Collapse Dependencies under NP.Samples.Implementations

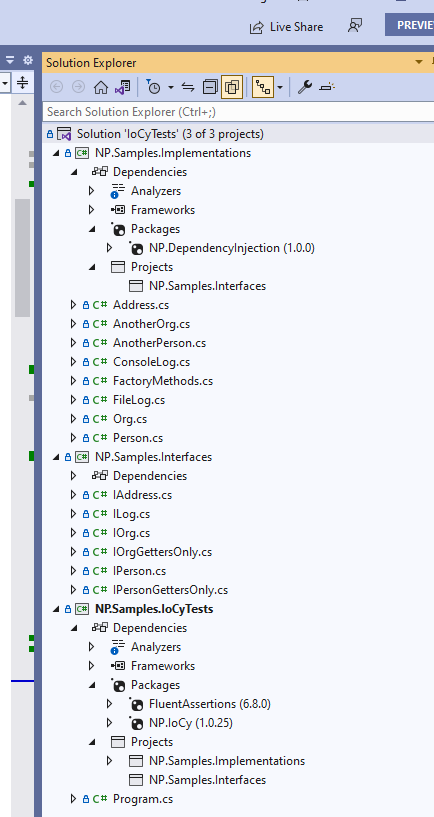(73, 172)
